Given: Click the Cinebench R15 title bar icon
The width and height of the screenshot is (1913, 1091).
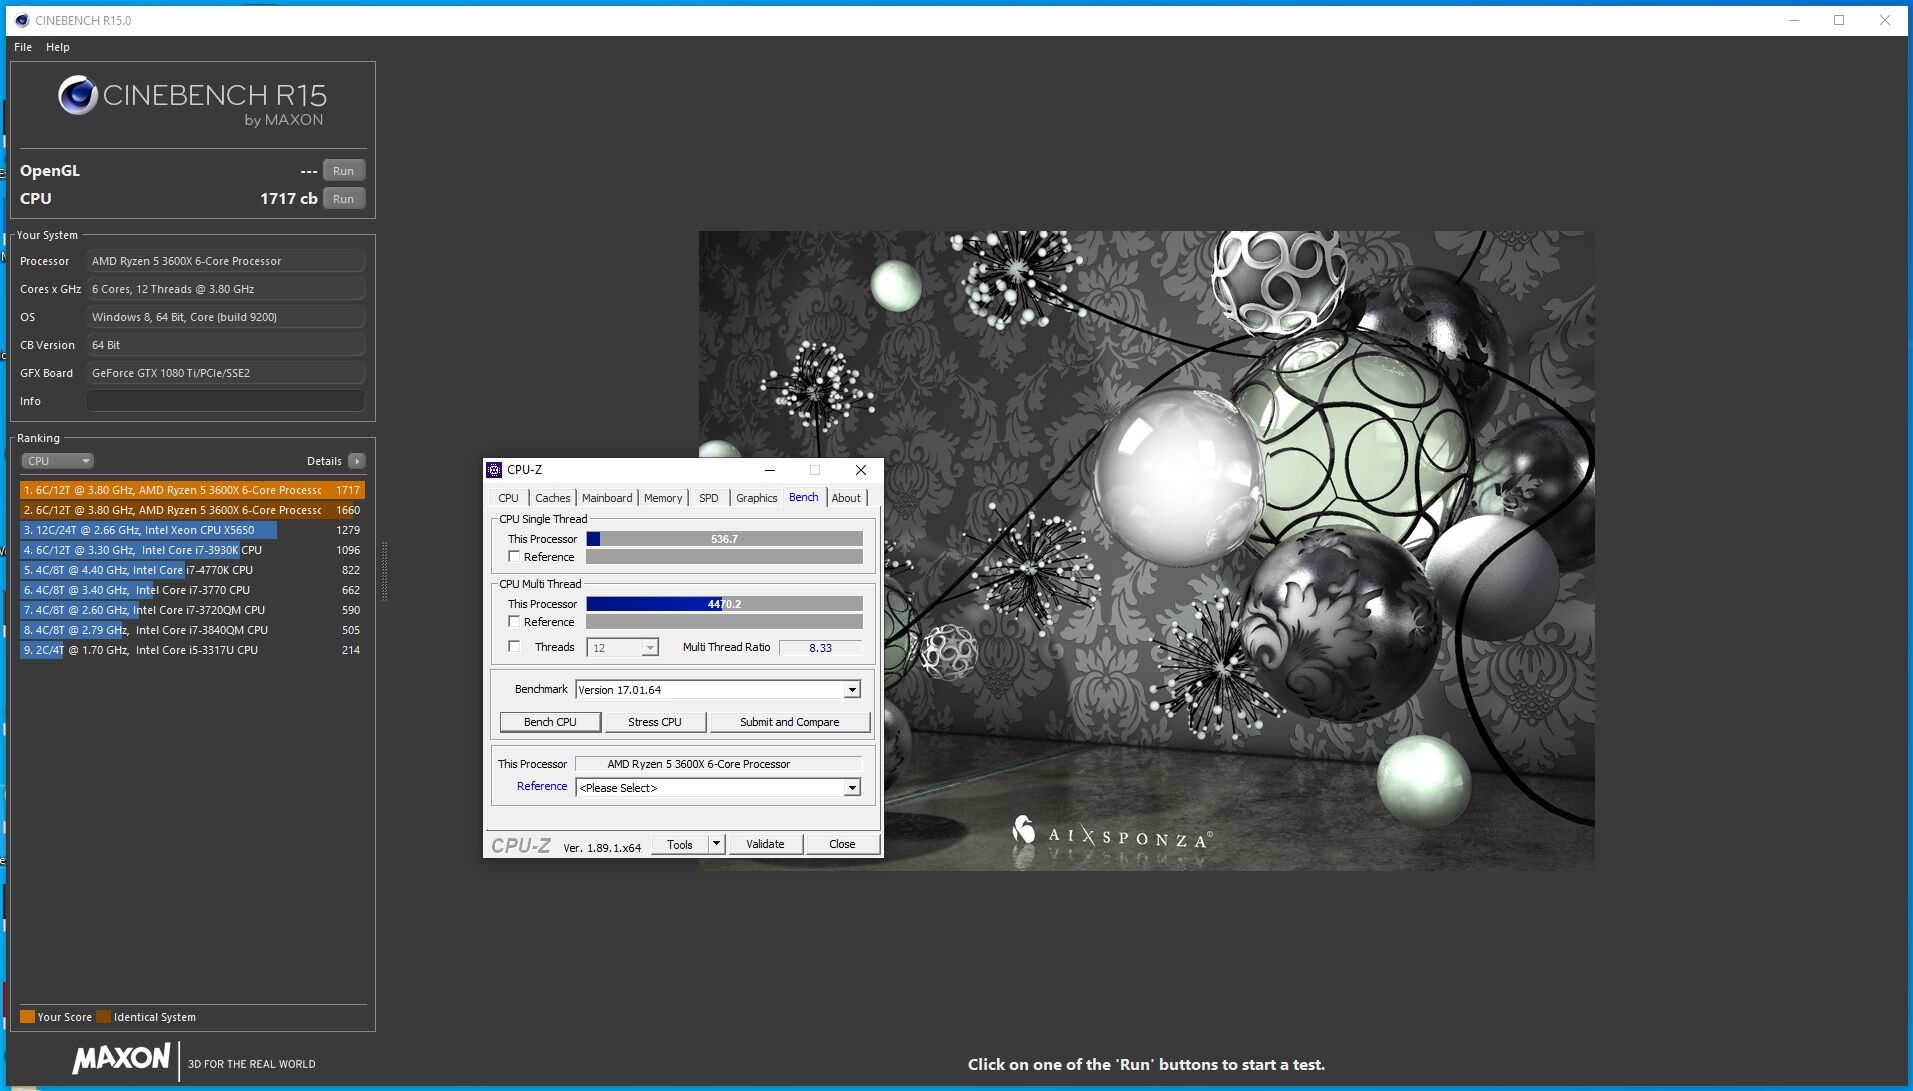Looking at the screenshot, I should point(22,20).
